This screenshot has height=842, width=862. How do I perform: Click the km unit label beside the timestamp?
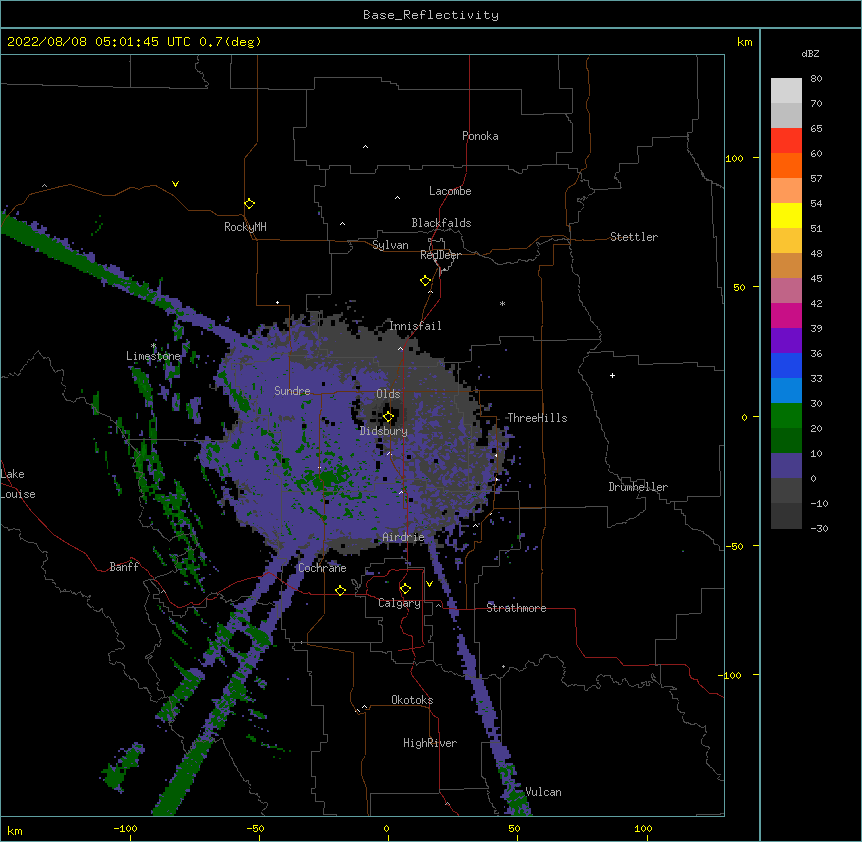tap(745, 42)
